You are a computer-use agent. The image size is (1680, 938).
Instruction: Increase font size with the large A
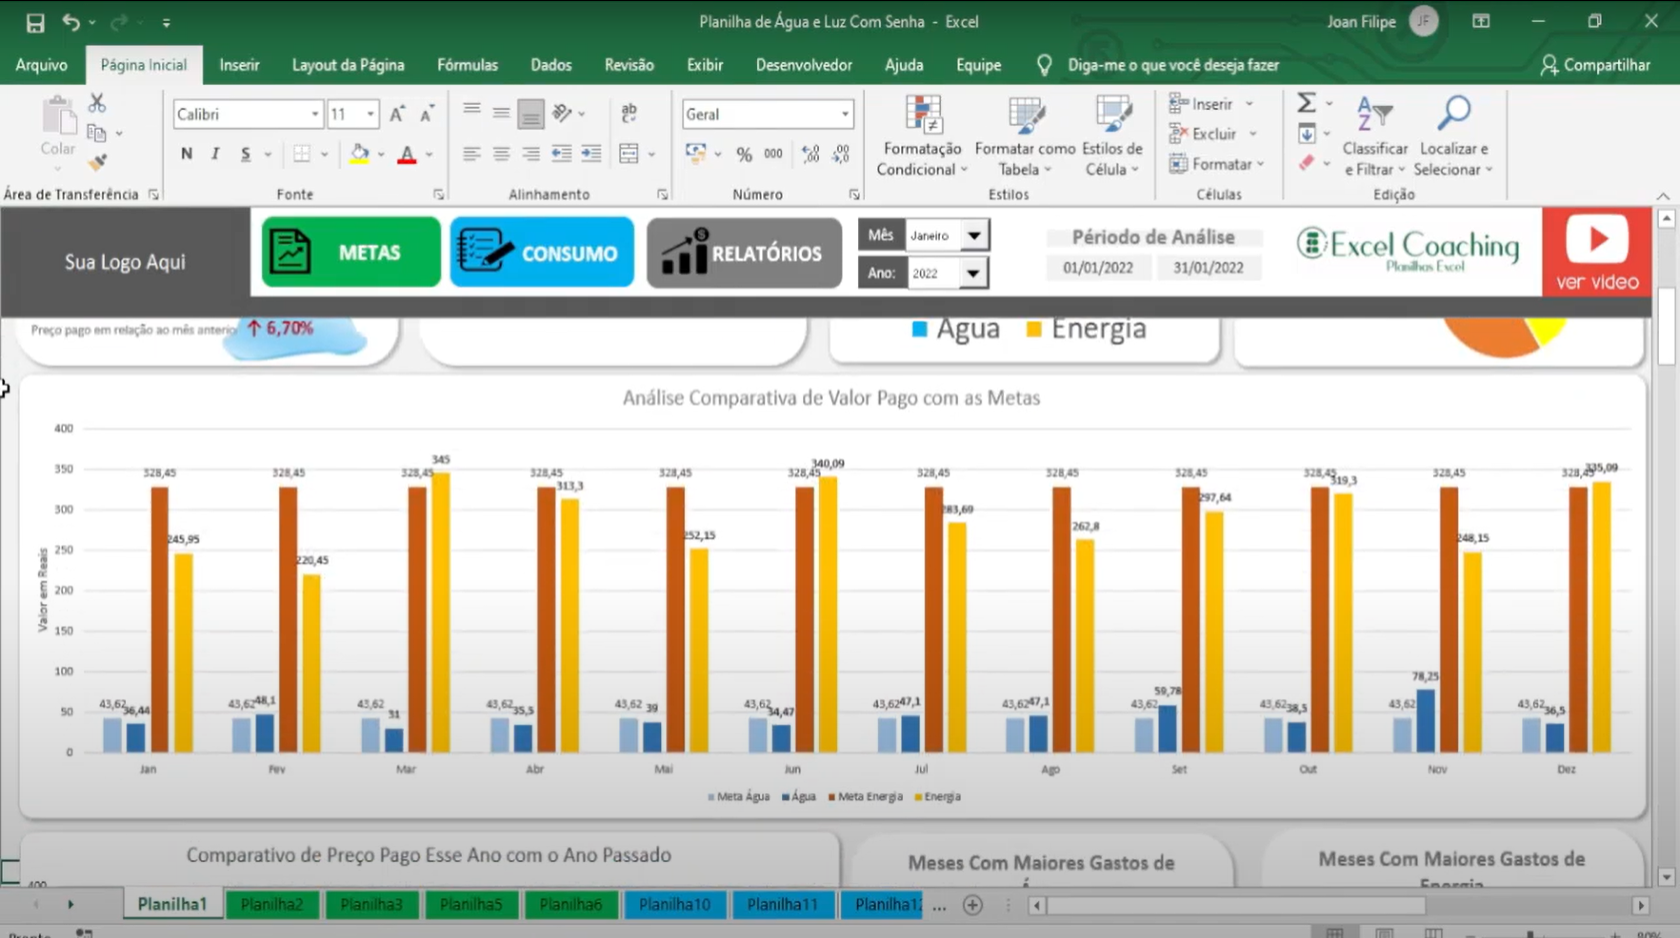397,114
